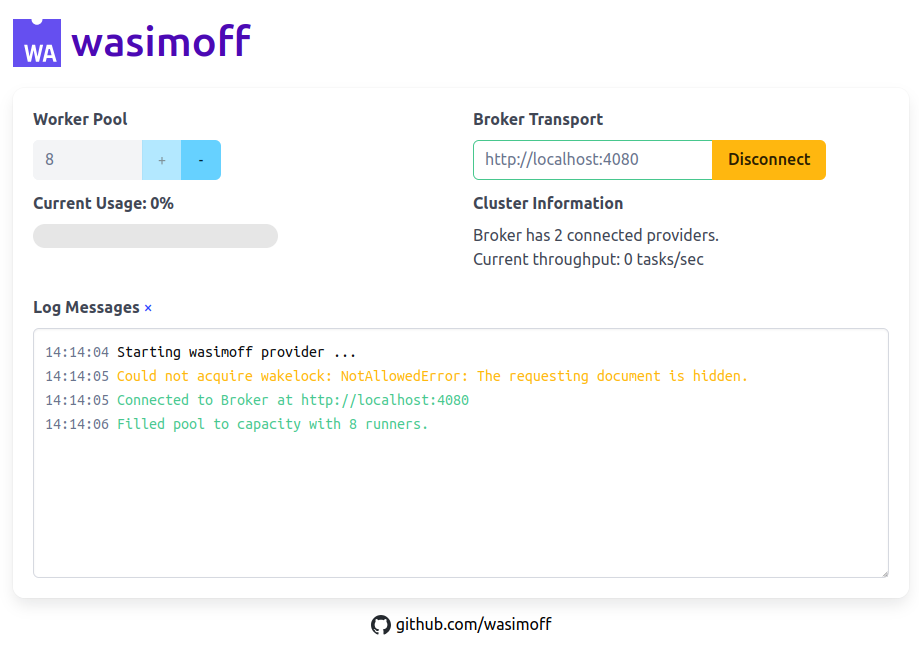The width and height of the screenshot is (919, 649).
Task: Click the Current Usage progress bar
Action: coord(155,235)
